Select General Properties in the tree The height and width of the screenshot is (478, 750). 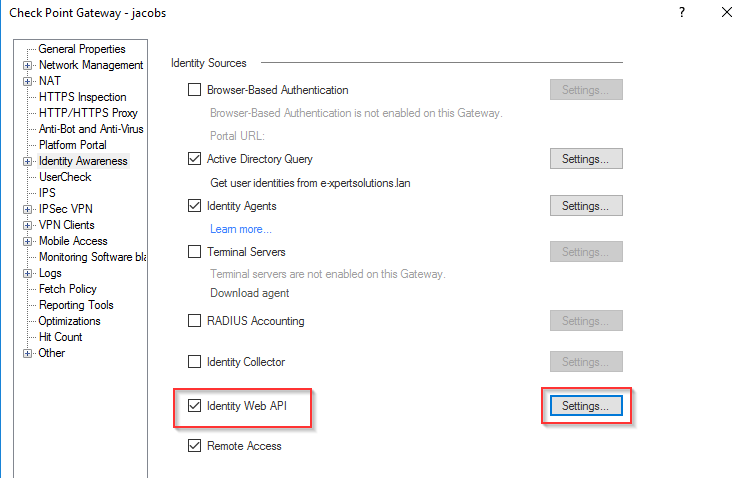82,49
